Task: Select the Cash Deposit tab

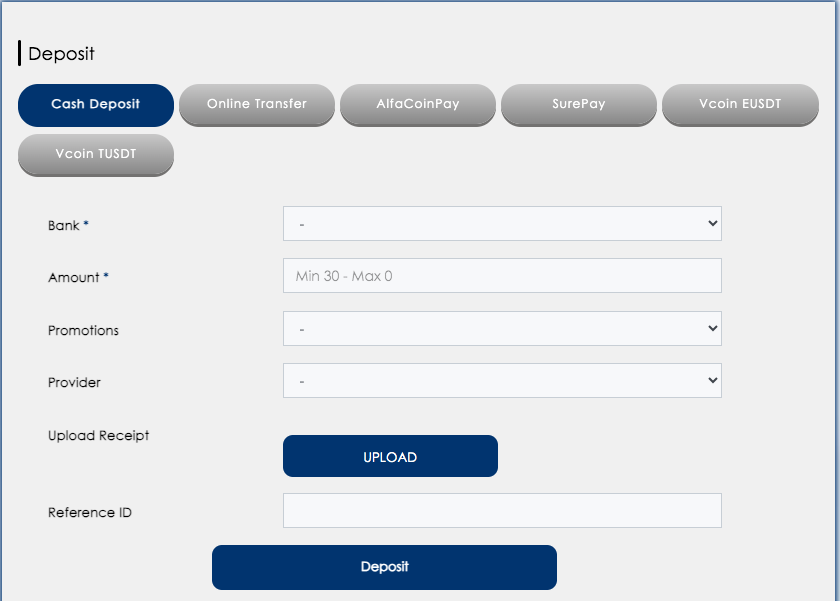Action: 96,104
